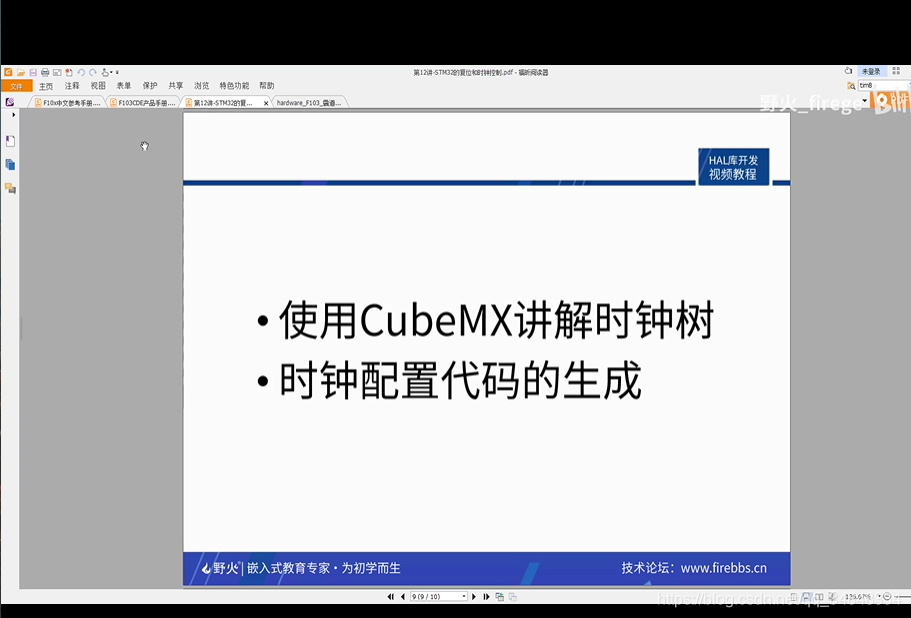Switch to the hardware_F103 document tab
Image resolution: width=911 pixels, height=618 pixels.
pos(309,103)
